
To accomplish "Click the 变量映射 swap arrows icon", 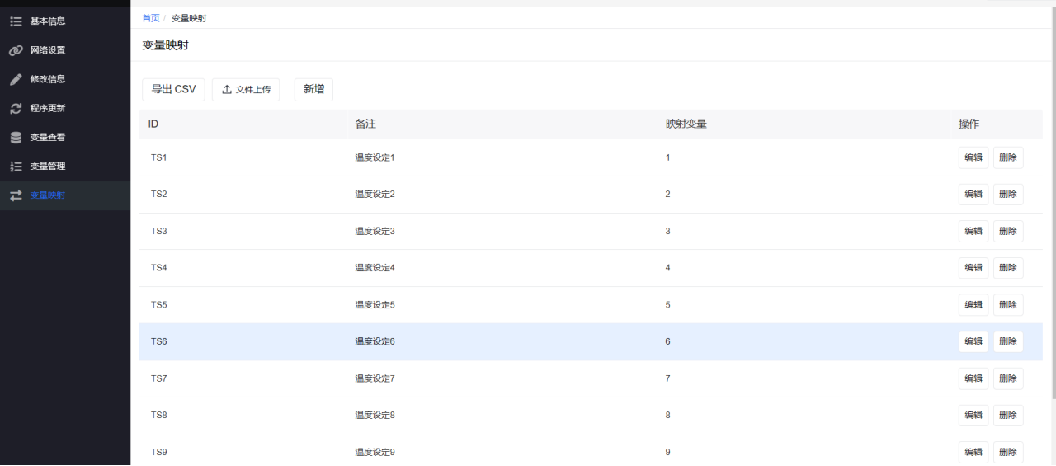I will tap(16, 195).
